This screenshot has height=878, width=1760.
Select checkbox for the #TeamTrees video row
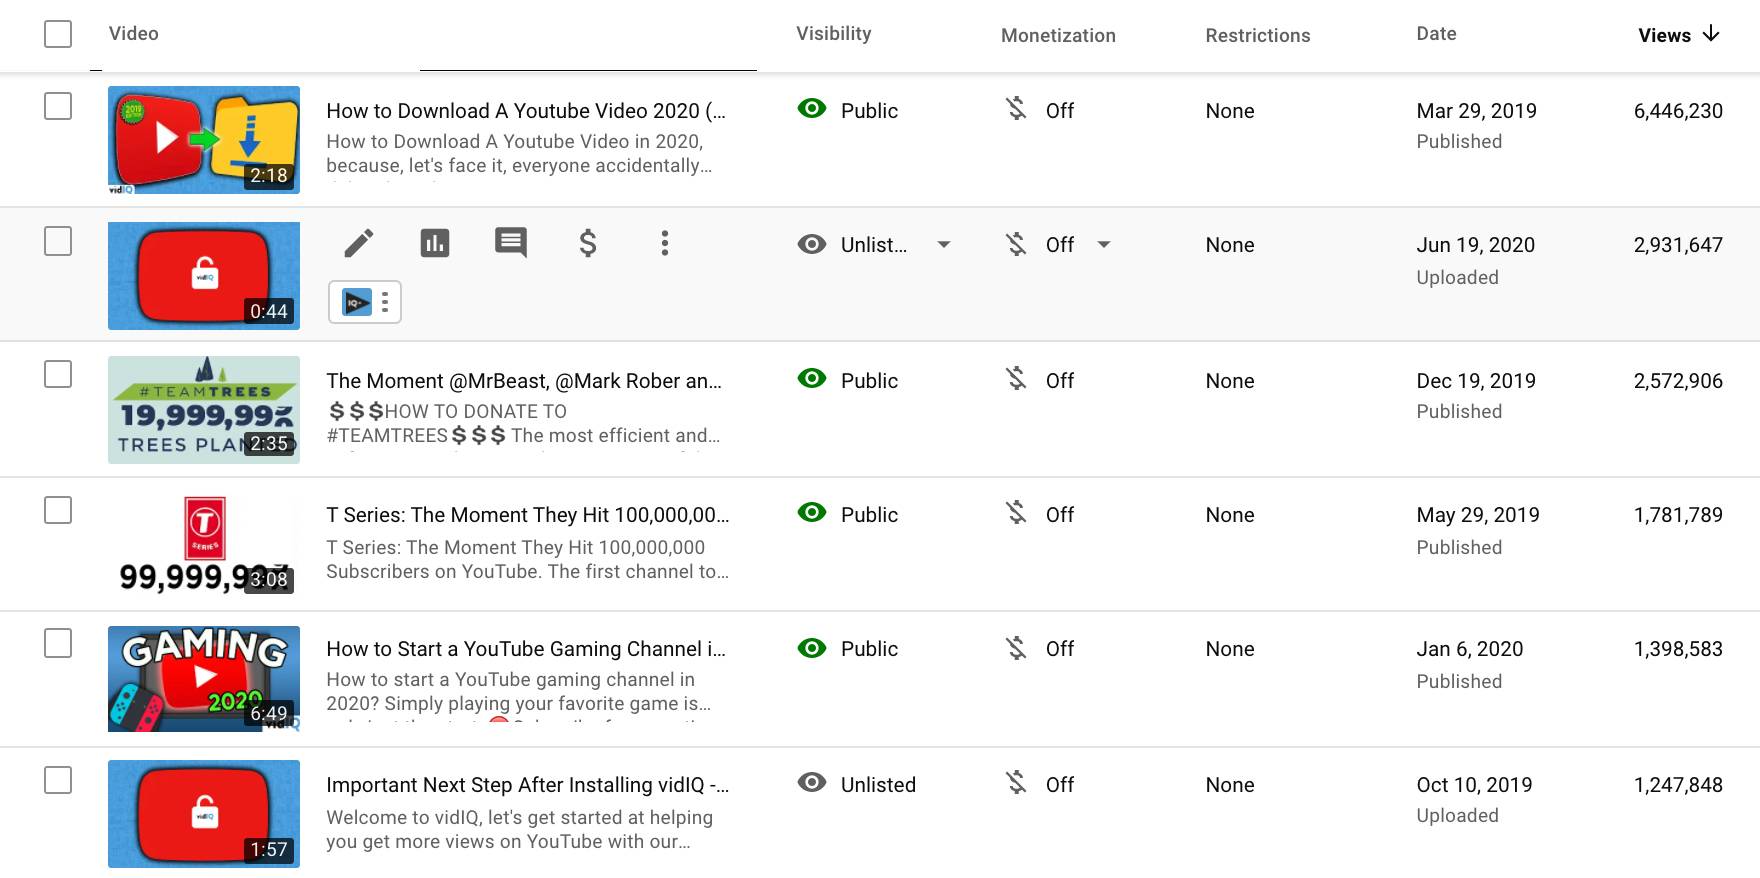point(58,374)
